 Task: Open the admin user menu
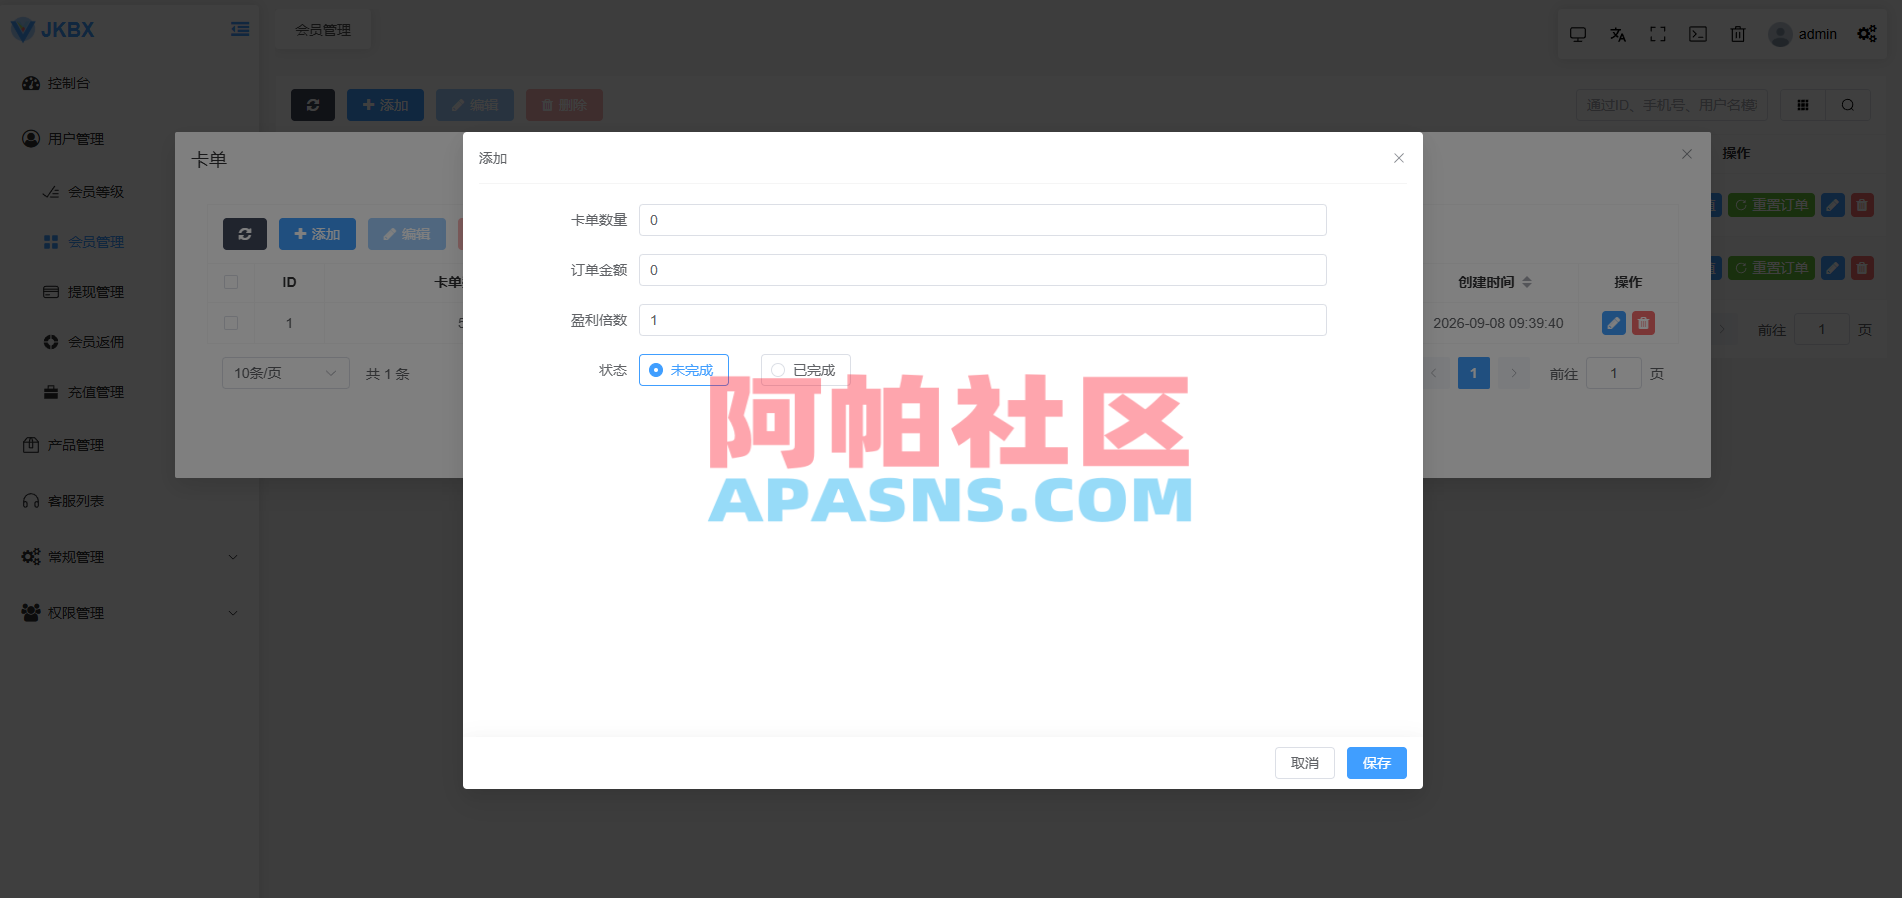(x=1803, y=34)
